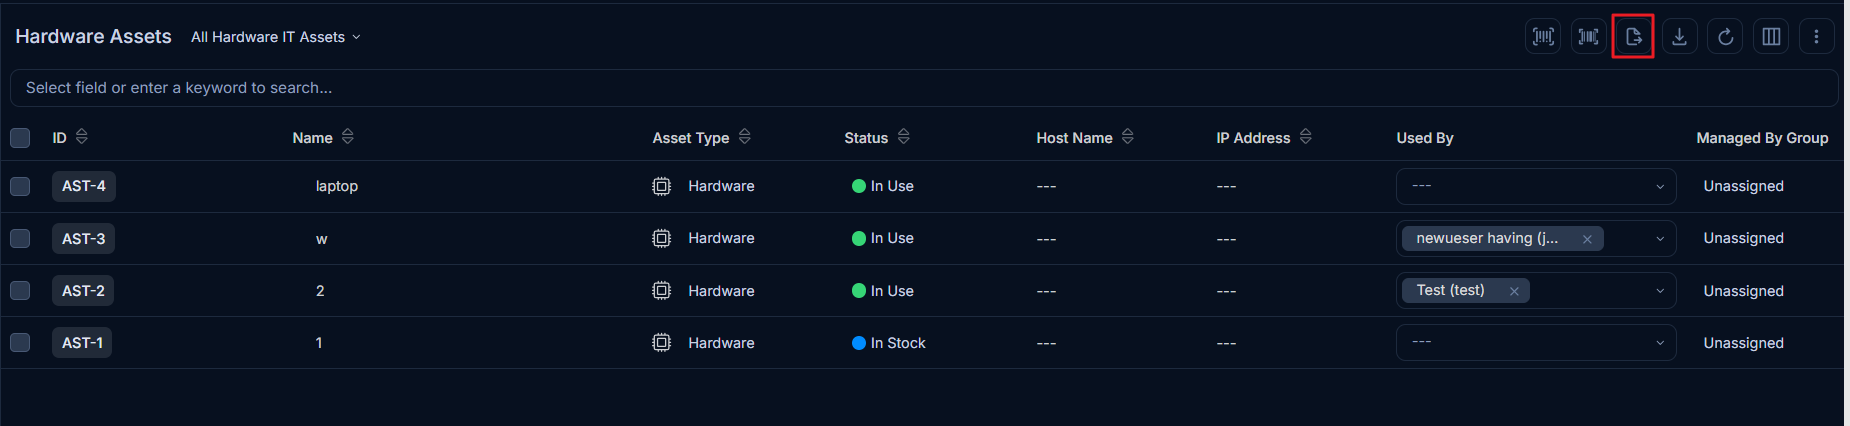
Task: Open the asset named 'w'
Action: (322, 239)
